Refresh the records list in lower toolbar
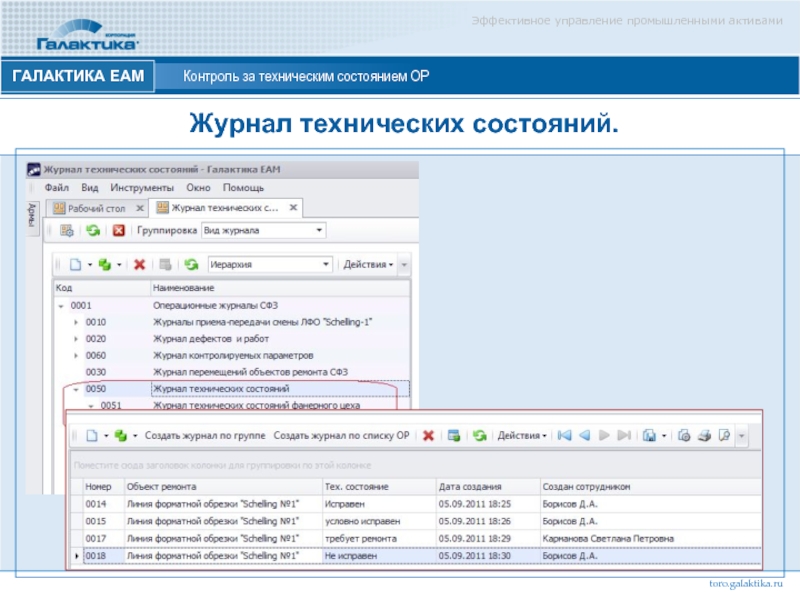The image size is (800, 600). (x=479, y=436)
